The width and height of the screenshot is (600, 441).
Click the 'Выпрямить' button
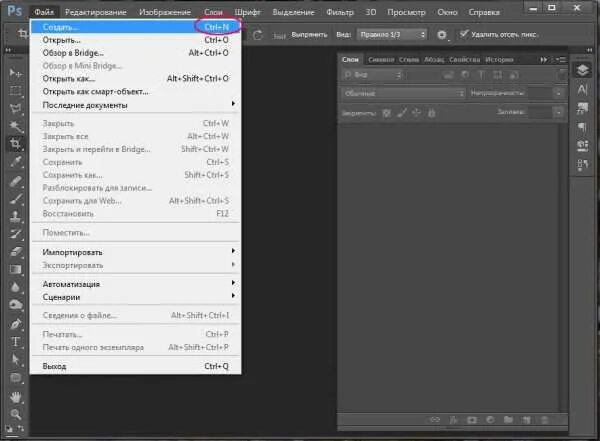pos(309,35)
